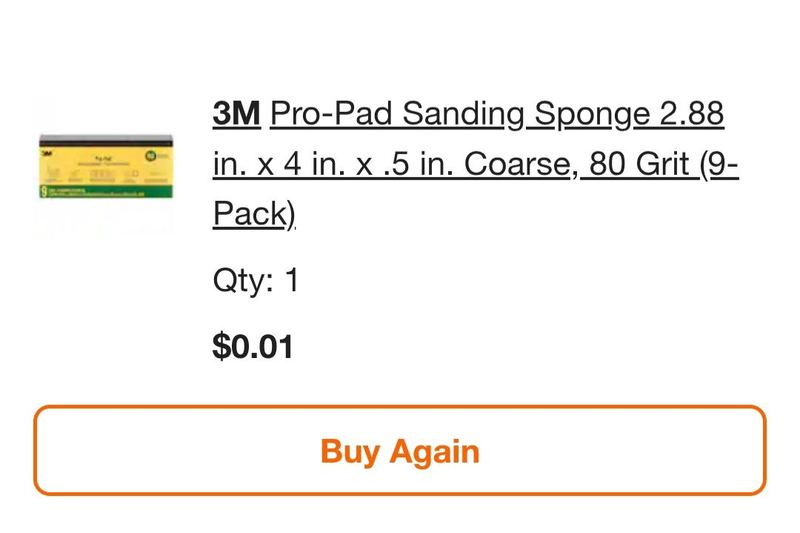Viewport: 800px width, 533px height.
Task: Click the 3M logo on package thumbnail
Action: 46,153
